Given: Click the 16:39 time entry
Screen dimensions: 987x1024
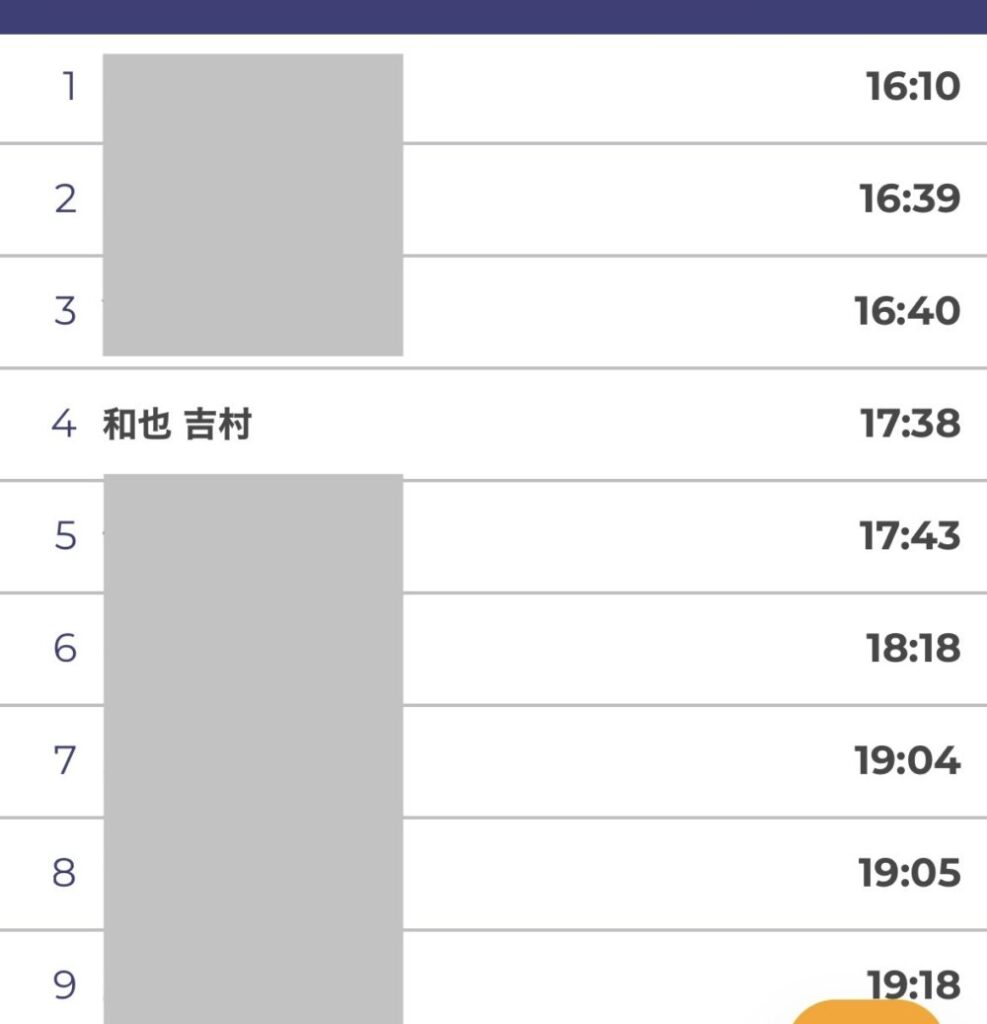Looking at the screenshot, I should 910,199.
